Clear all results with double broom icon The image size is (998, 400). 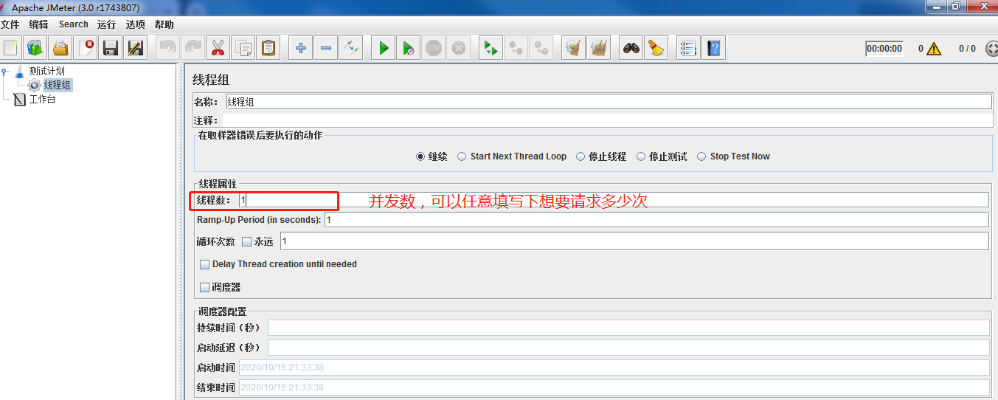[x=599, y=48]
